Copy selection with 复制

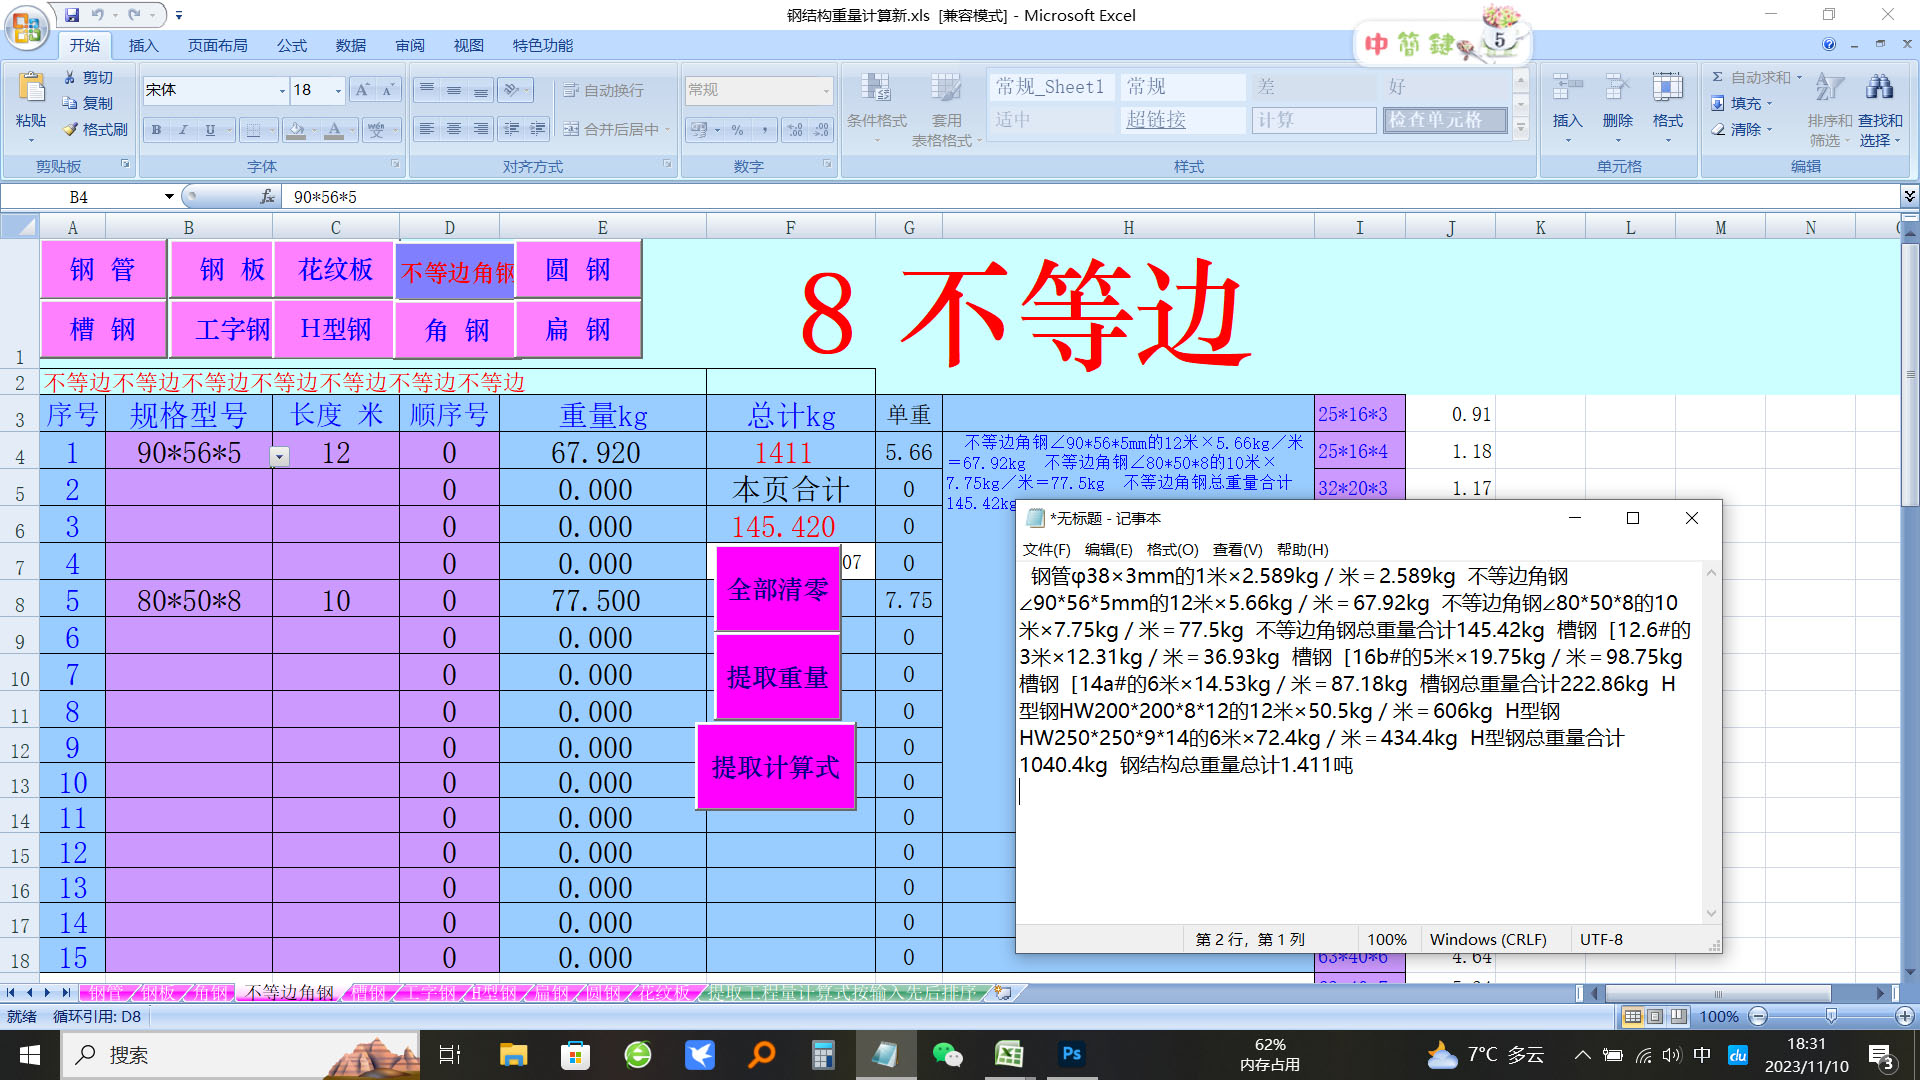[88, 103]
